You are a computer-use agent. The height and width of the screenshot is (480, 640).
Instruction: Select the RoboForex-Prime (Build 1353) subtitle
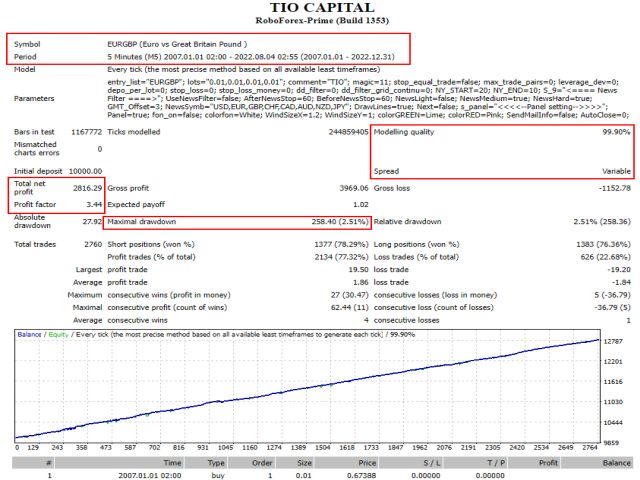point(322,20)
